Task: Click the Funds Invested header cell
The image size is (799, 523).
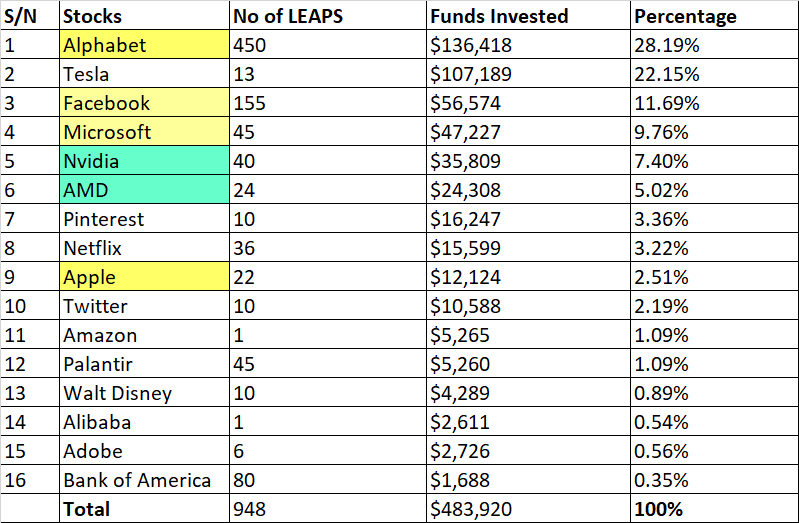Action: (527, 16)
